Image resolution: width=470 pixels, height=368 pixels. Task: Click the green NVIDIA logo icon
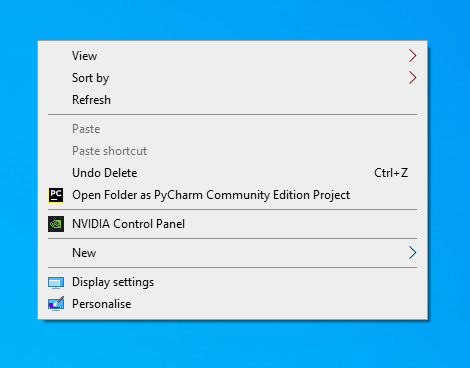point(56,224)
